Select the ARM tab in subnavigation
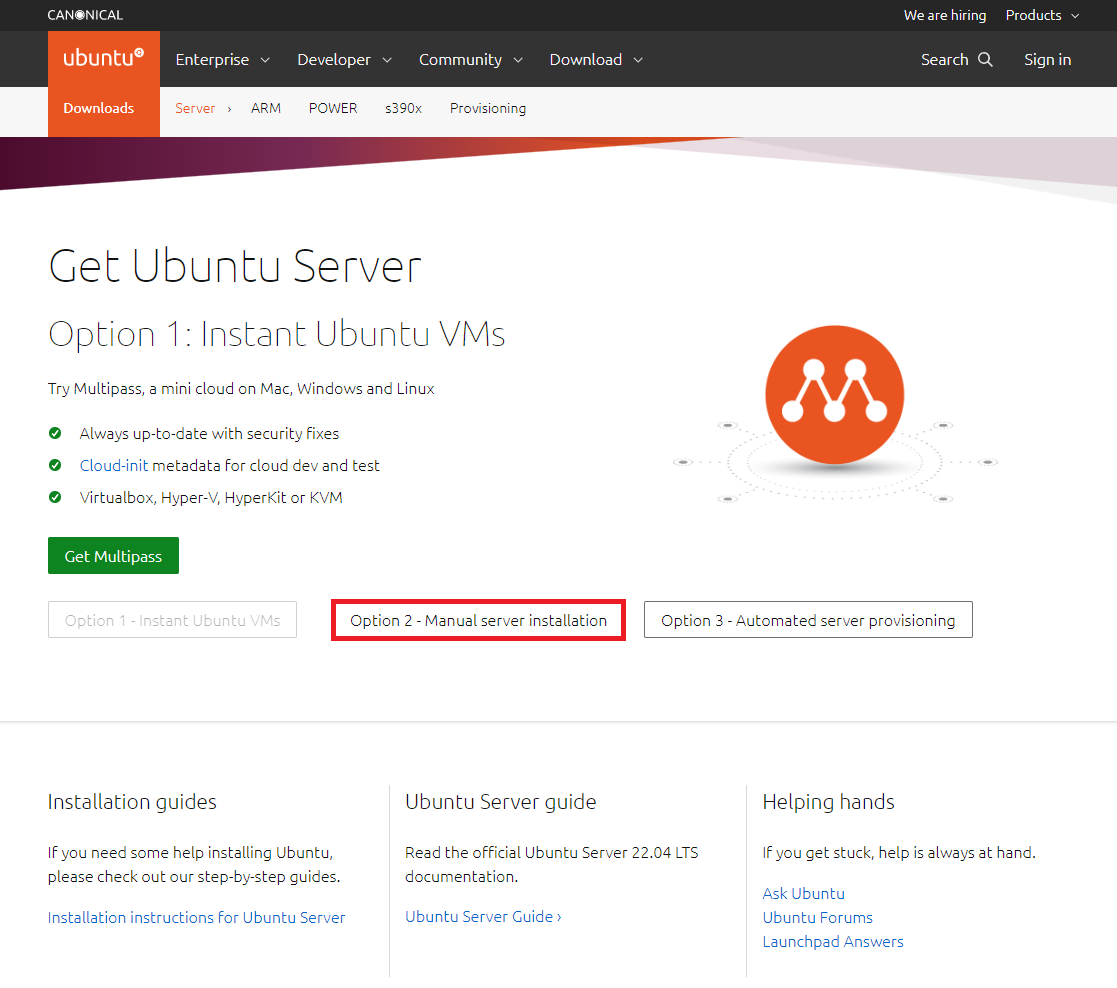Viewport: 1117px width, 988px height. (266, 108)
